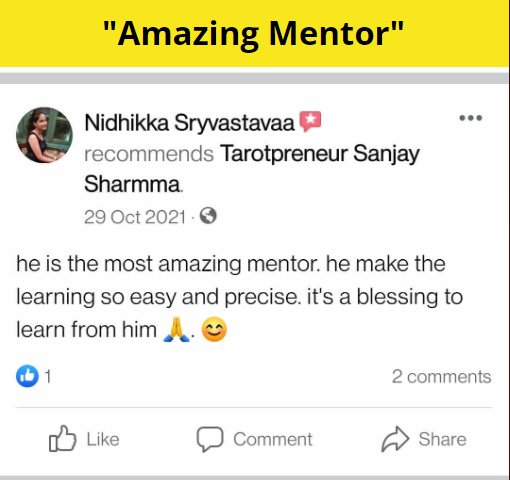Open the 29 Oct 2021 post timestamp
The height and width of the screenshot is (480, 510).
click(x=135, y=217)
